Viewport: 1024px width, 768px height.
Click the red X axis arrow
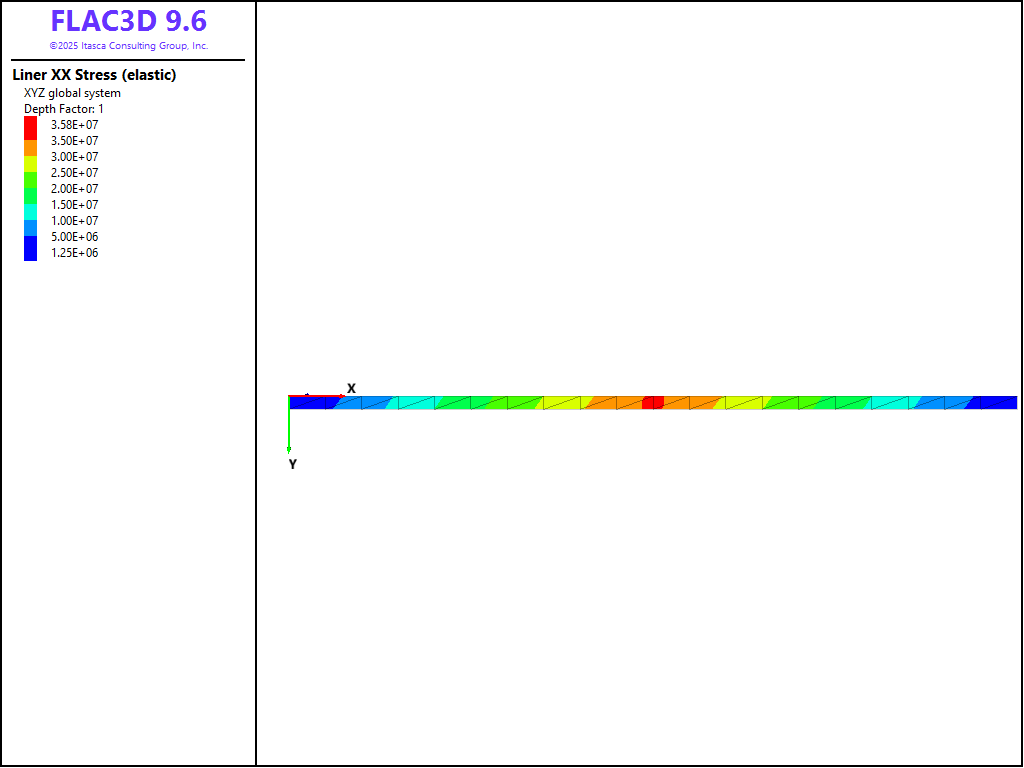click(x=318, y=397)
